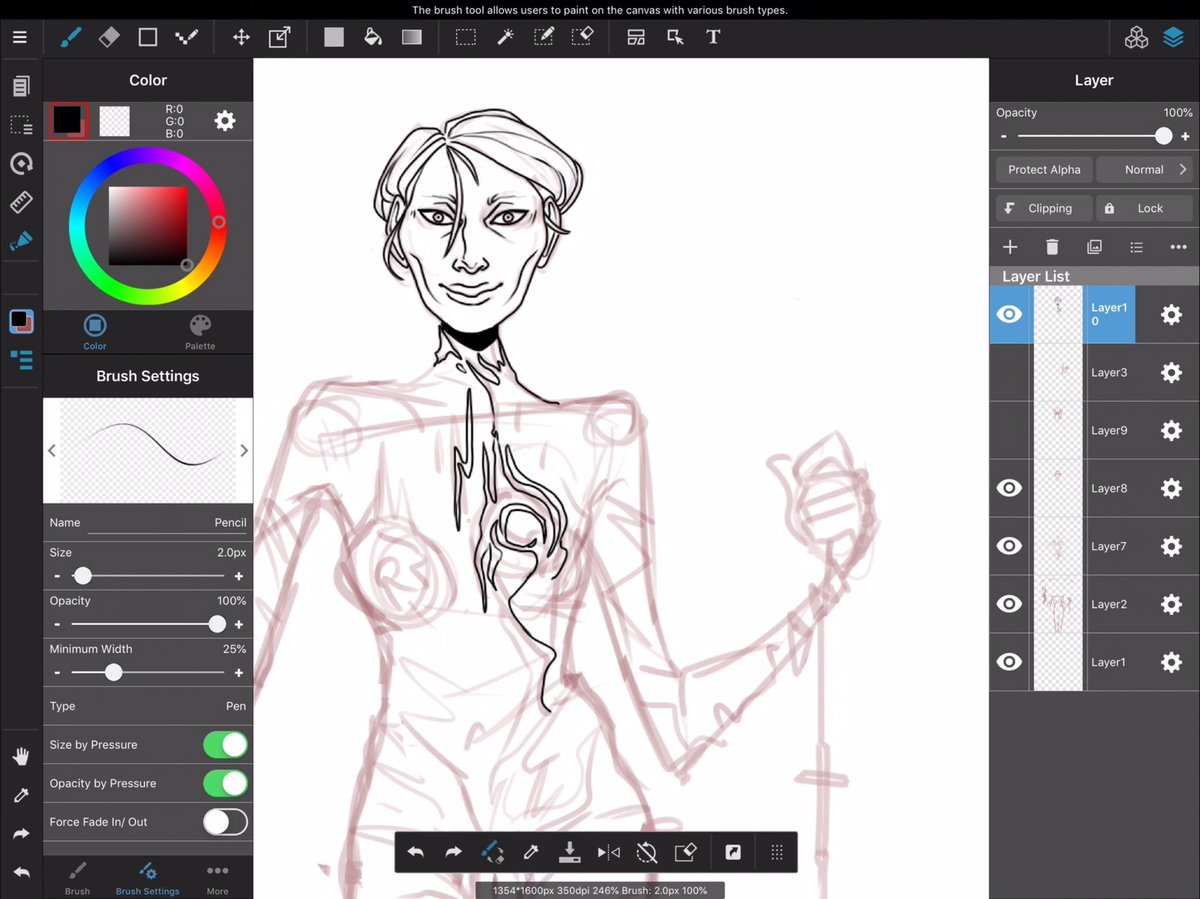
Task: Click the Lock layer button
Action: pyautogui.click(x=1146, y=208)
